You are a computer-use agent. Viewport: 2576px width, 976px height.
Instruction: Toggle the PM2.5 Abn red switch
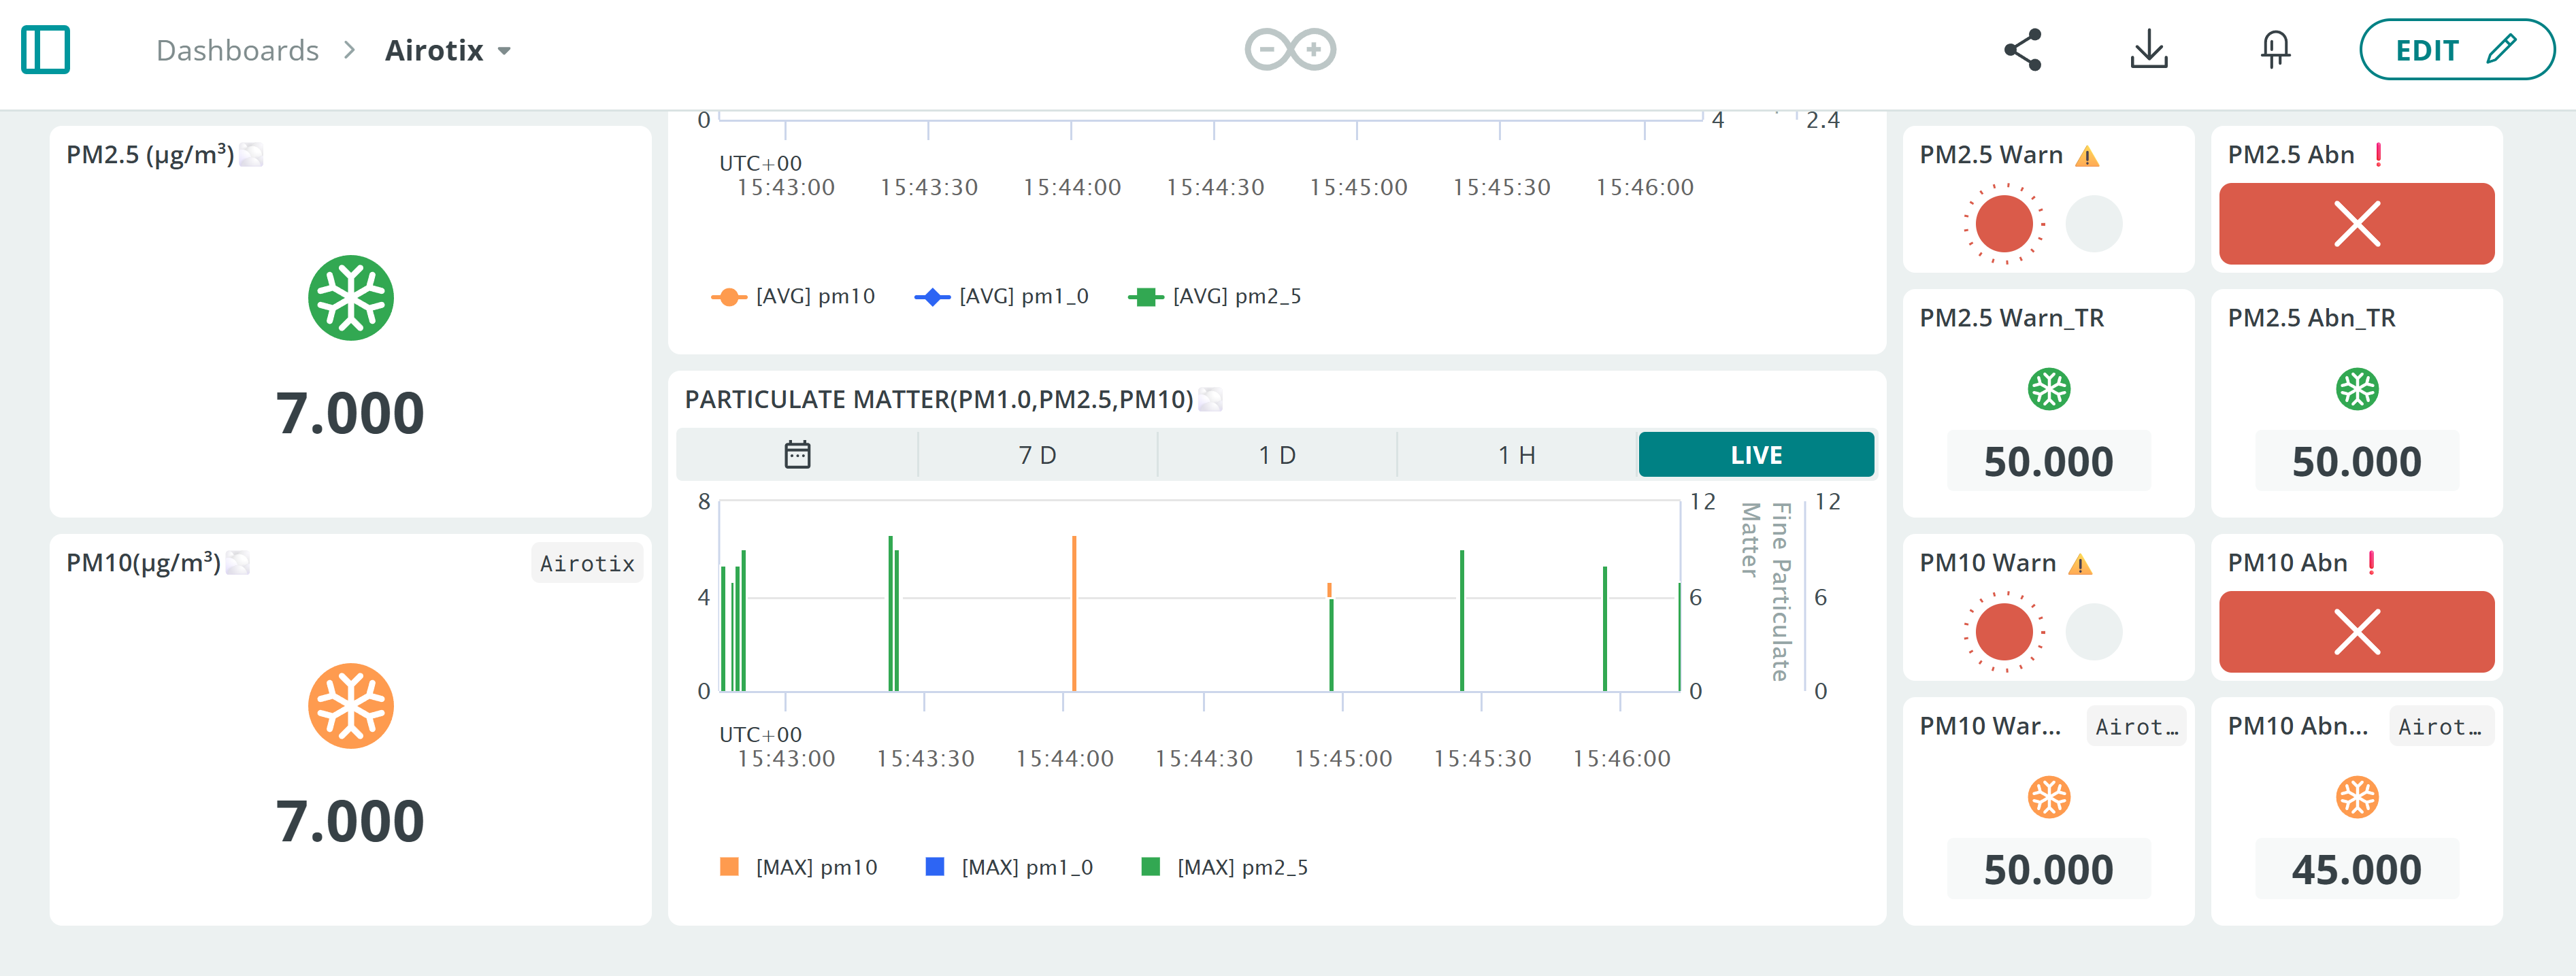pos(2356,223)
